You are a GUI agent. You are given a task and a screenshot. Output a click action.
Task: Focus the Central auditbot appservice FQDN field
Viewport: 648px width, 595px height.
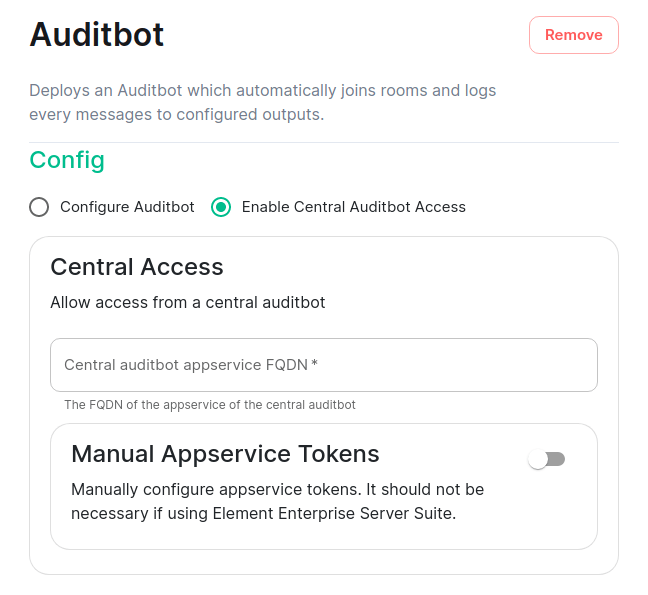pyautogui.click(x=323, y=365)
